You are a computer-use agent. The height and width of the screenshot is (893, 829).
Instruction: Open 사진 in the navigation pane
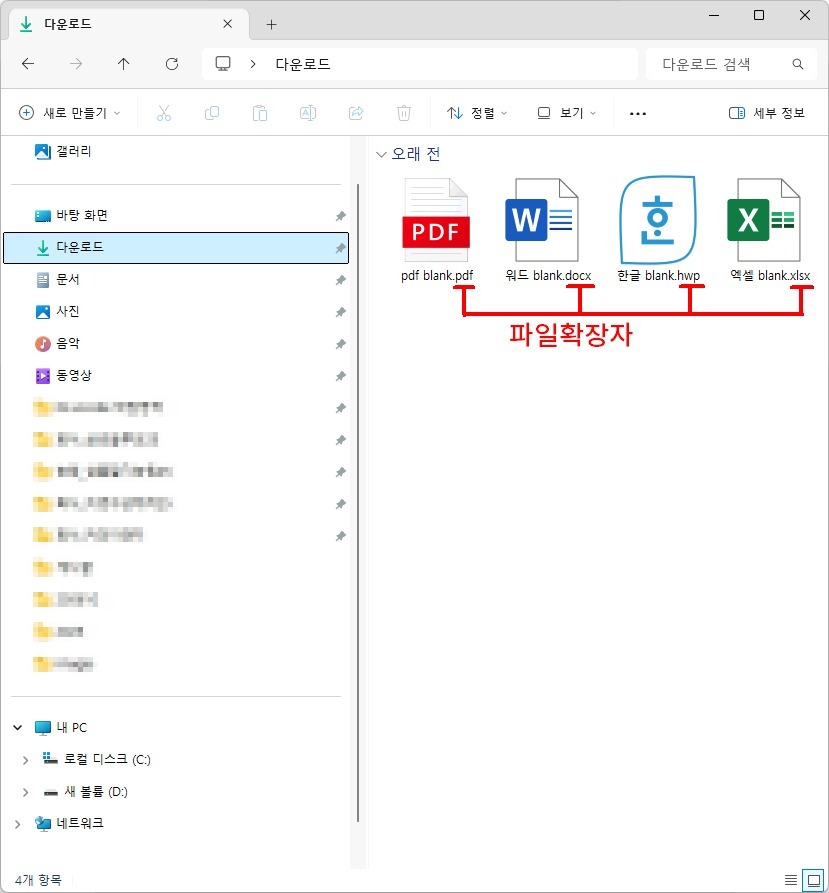[x=58, y=312]
